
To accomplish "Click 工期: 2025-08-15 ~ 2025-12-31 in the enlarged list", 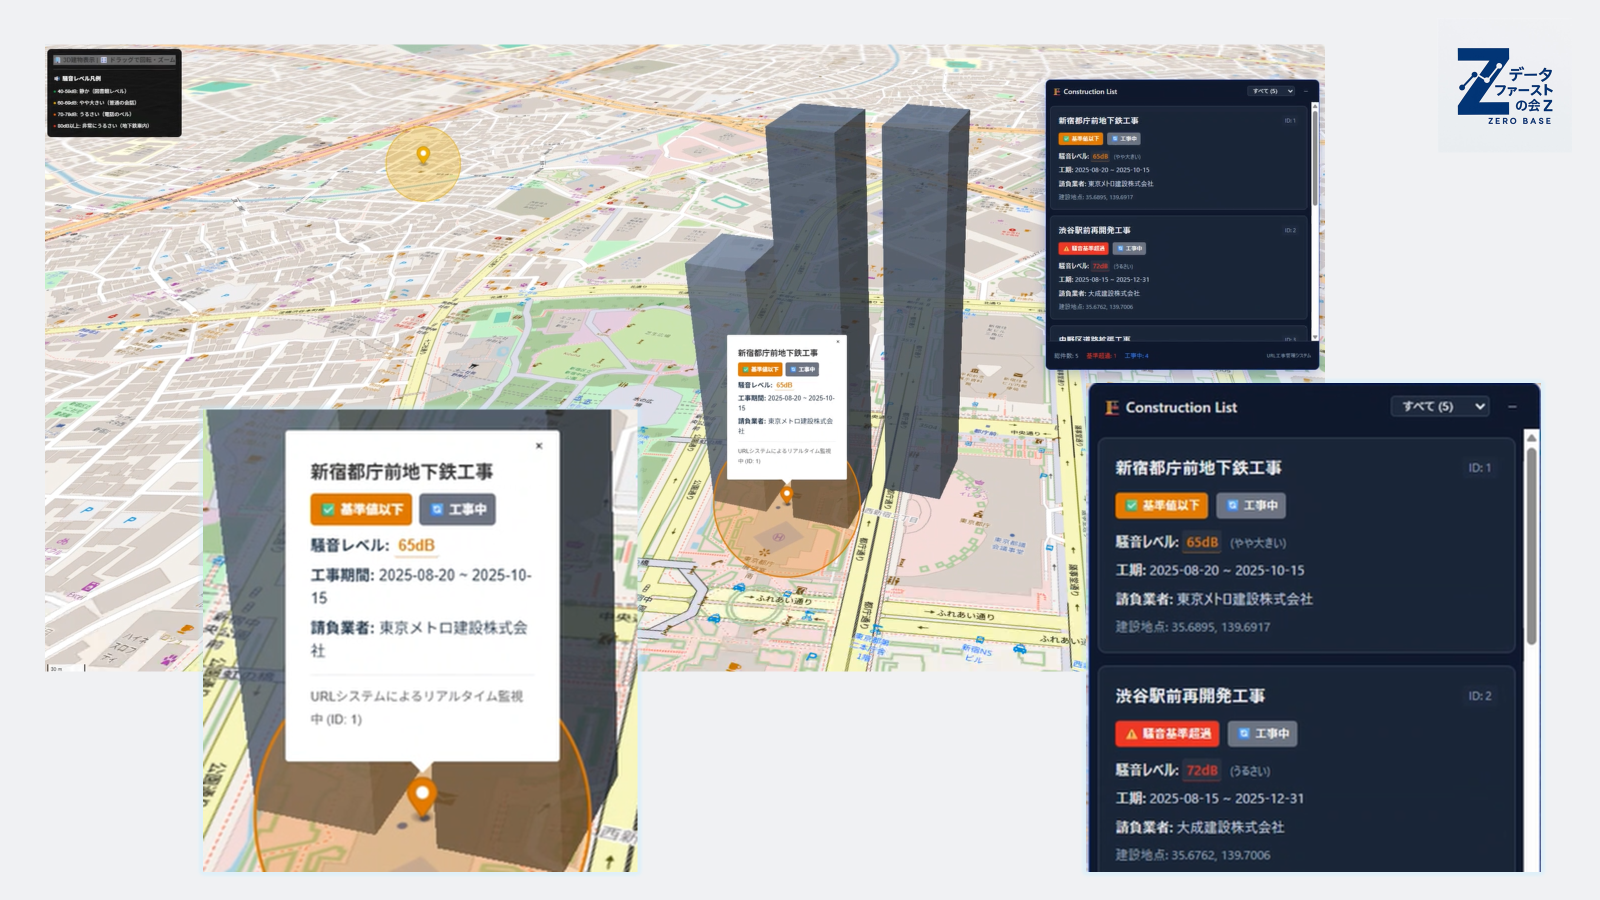I will (x=1210, y=798).
